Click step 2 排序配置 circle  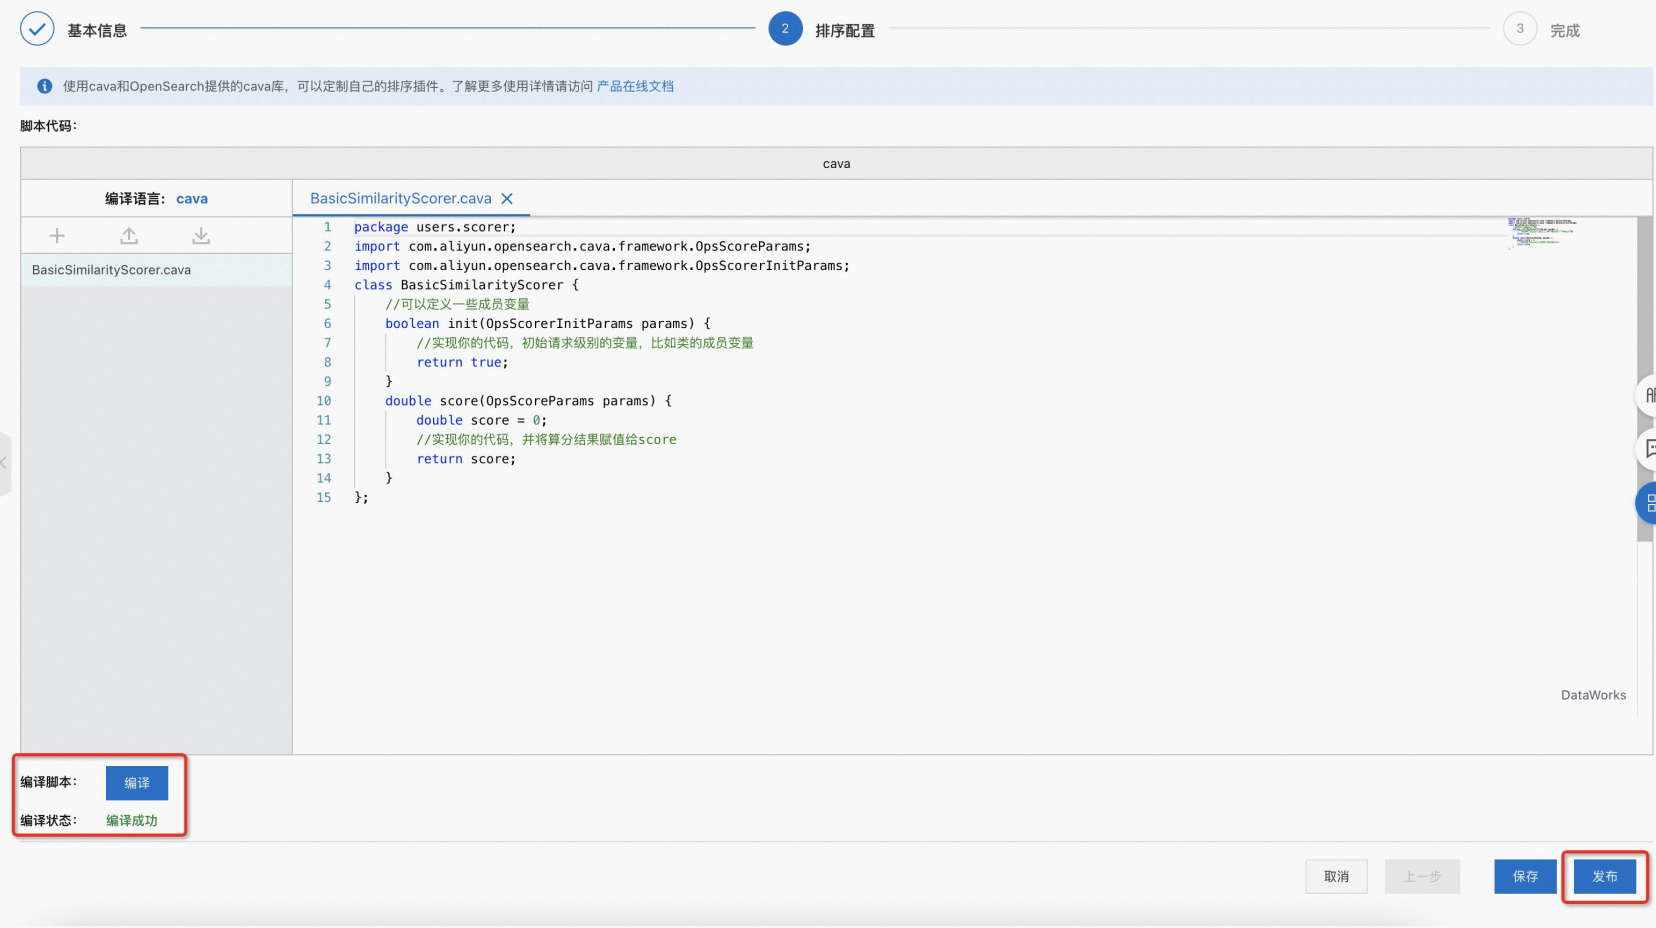click(x=785, y=29)
